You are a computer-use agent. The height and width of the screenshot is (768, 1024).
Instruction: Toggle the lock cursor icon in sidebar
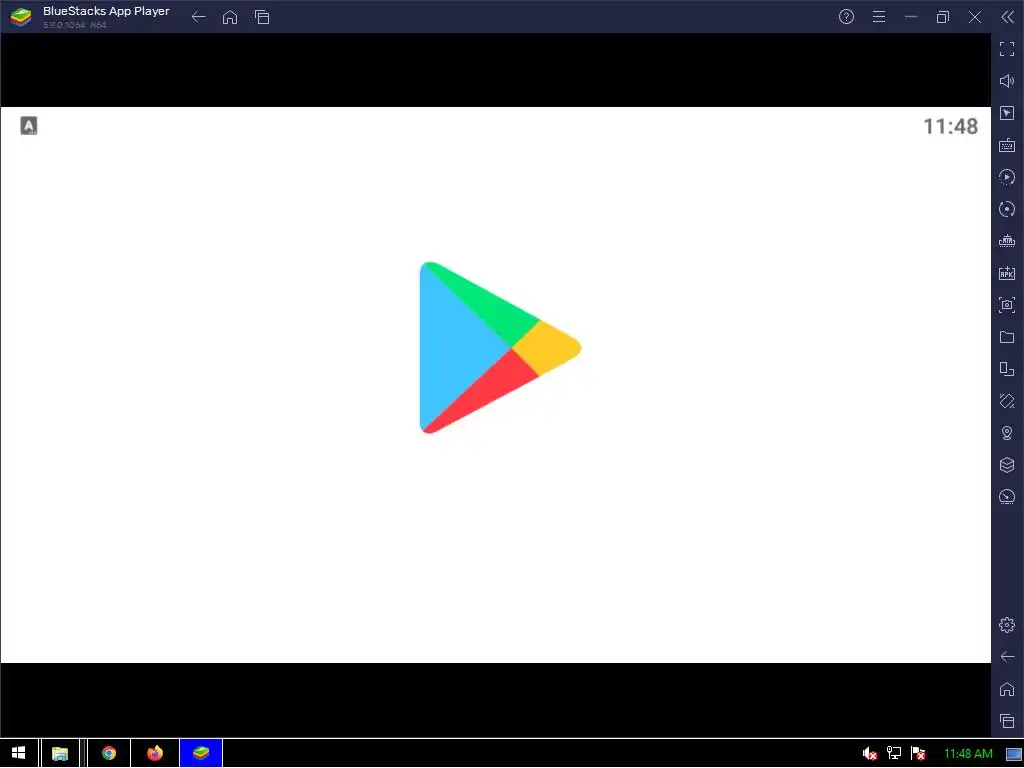[1007, 113]
